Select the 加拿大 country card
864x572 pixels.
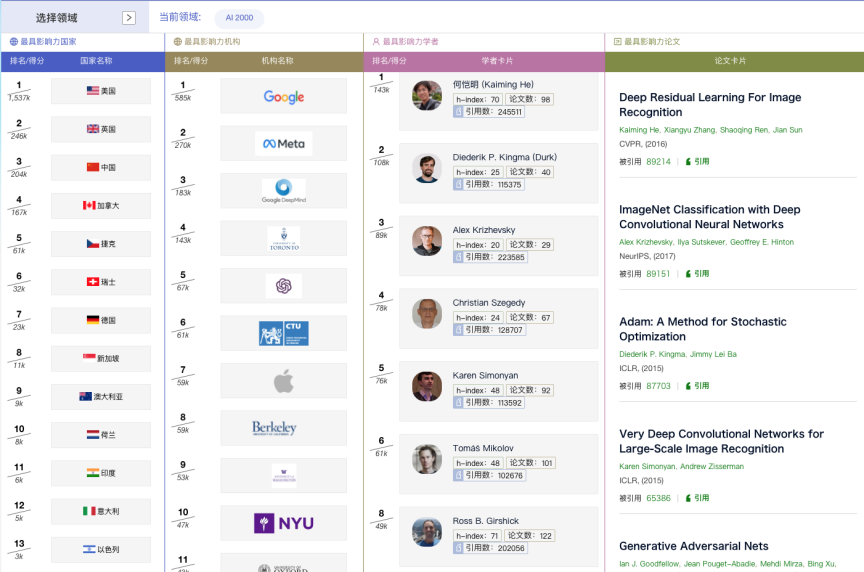click(x=101, y=206)
